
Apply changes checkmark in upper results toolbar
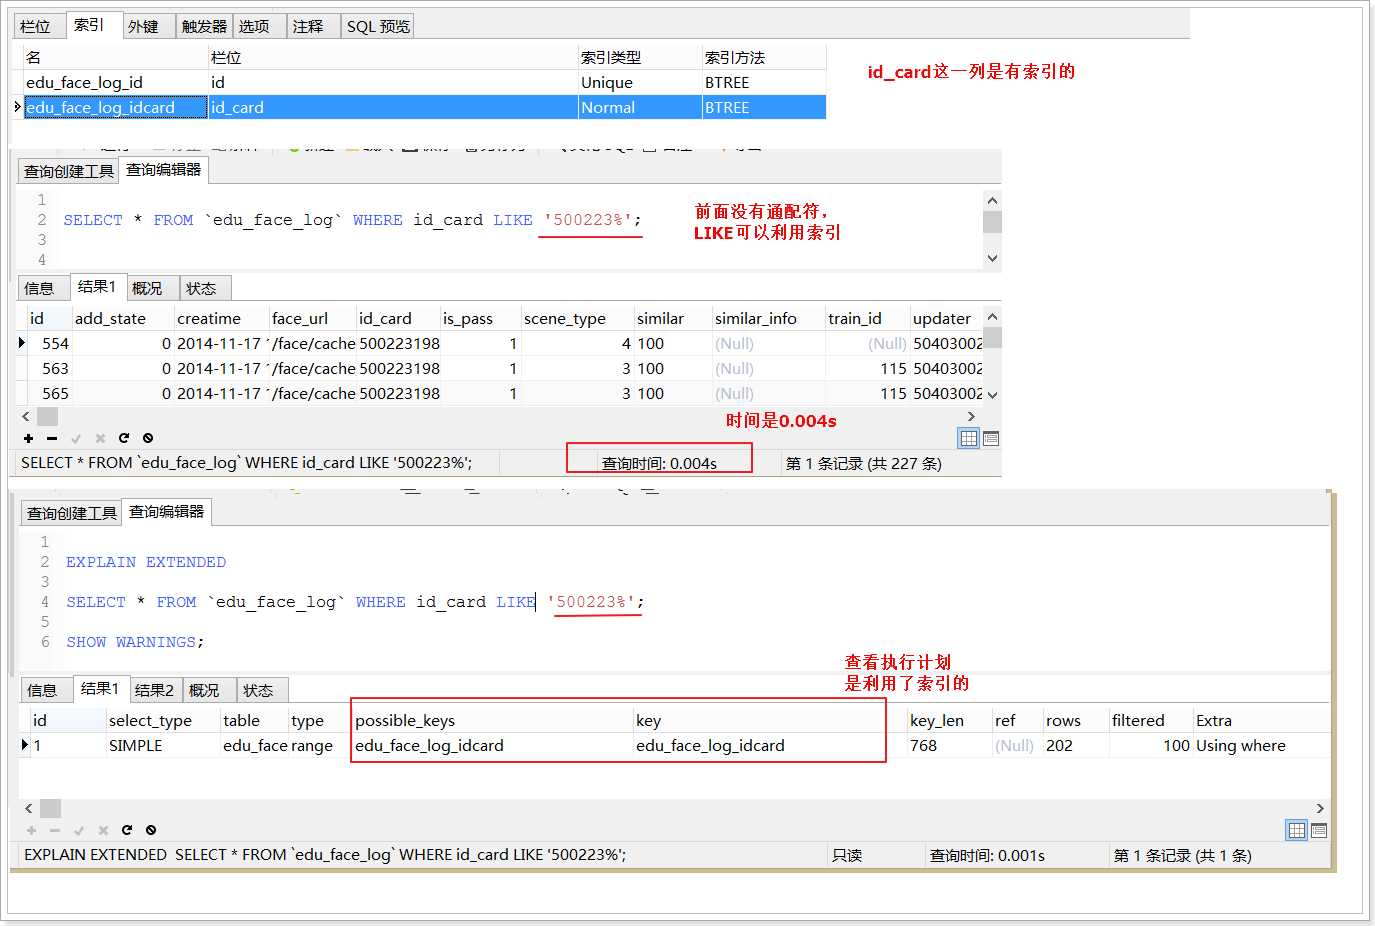tap(76, 438)
